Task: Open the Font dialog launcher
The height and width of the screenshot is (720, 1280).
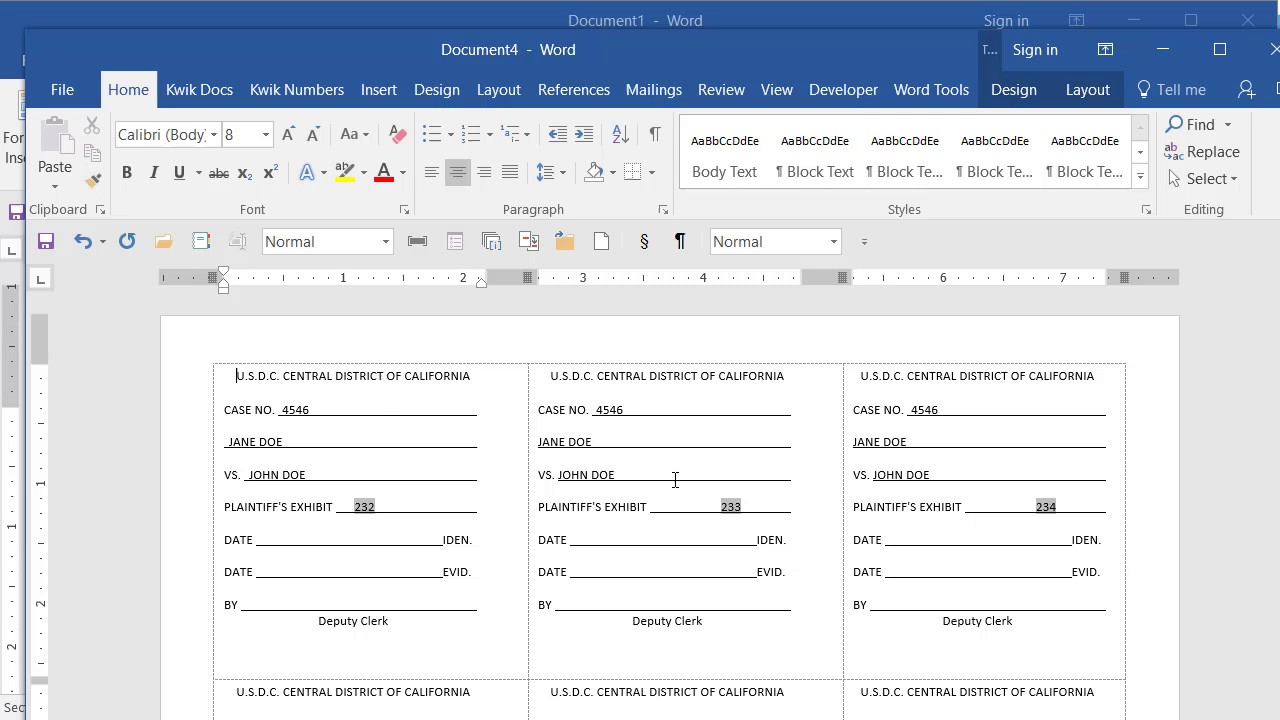Action: pyautogui.click(x=404, y=210)
